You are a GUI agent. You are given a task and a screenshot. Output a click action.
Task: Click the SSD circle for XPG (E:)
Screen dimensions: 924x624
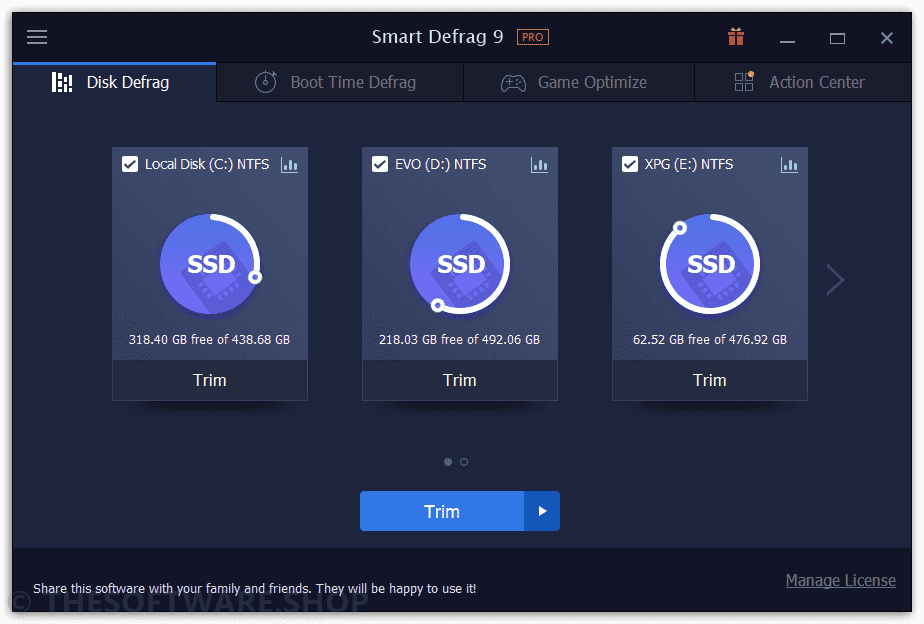710,264
